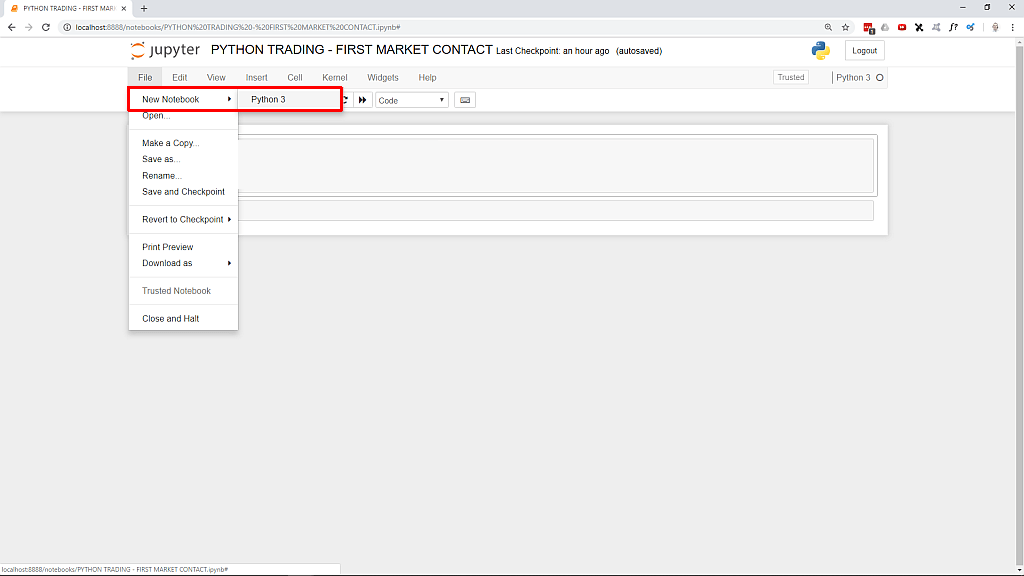Click into the first notebook cell

pyautogui.click(x=555, y=165)
